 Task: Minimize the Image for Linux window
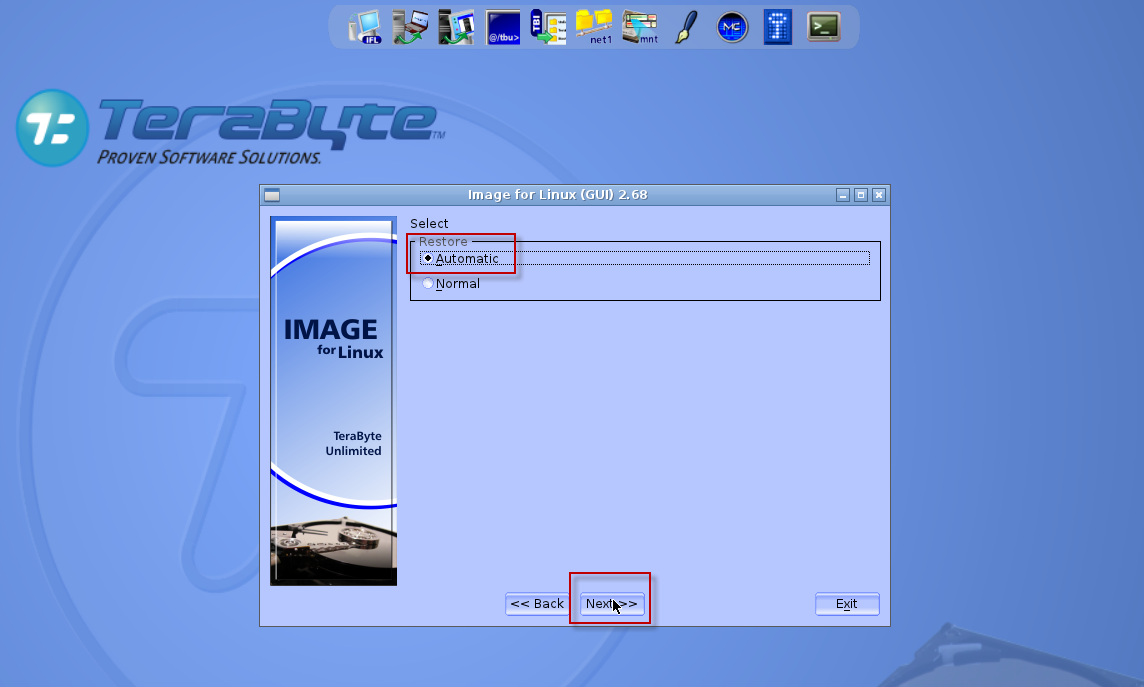tap(843, 195)
